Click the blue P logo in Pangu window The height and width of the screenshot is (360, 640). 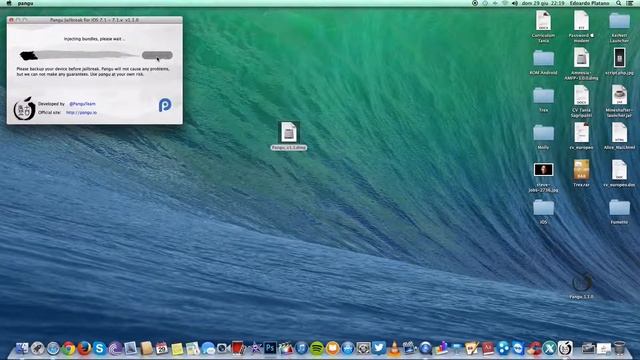(x=165, y=105)
